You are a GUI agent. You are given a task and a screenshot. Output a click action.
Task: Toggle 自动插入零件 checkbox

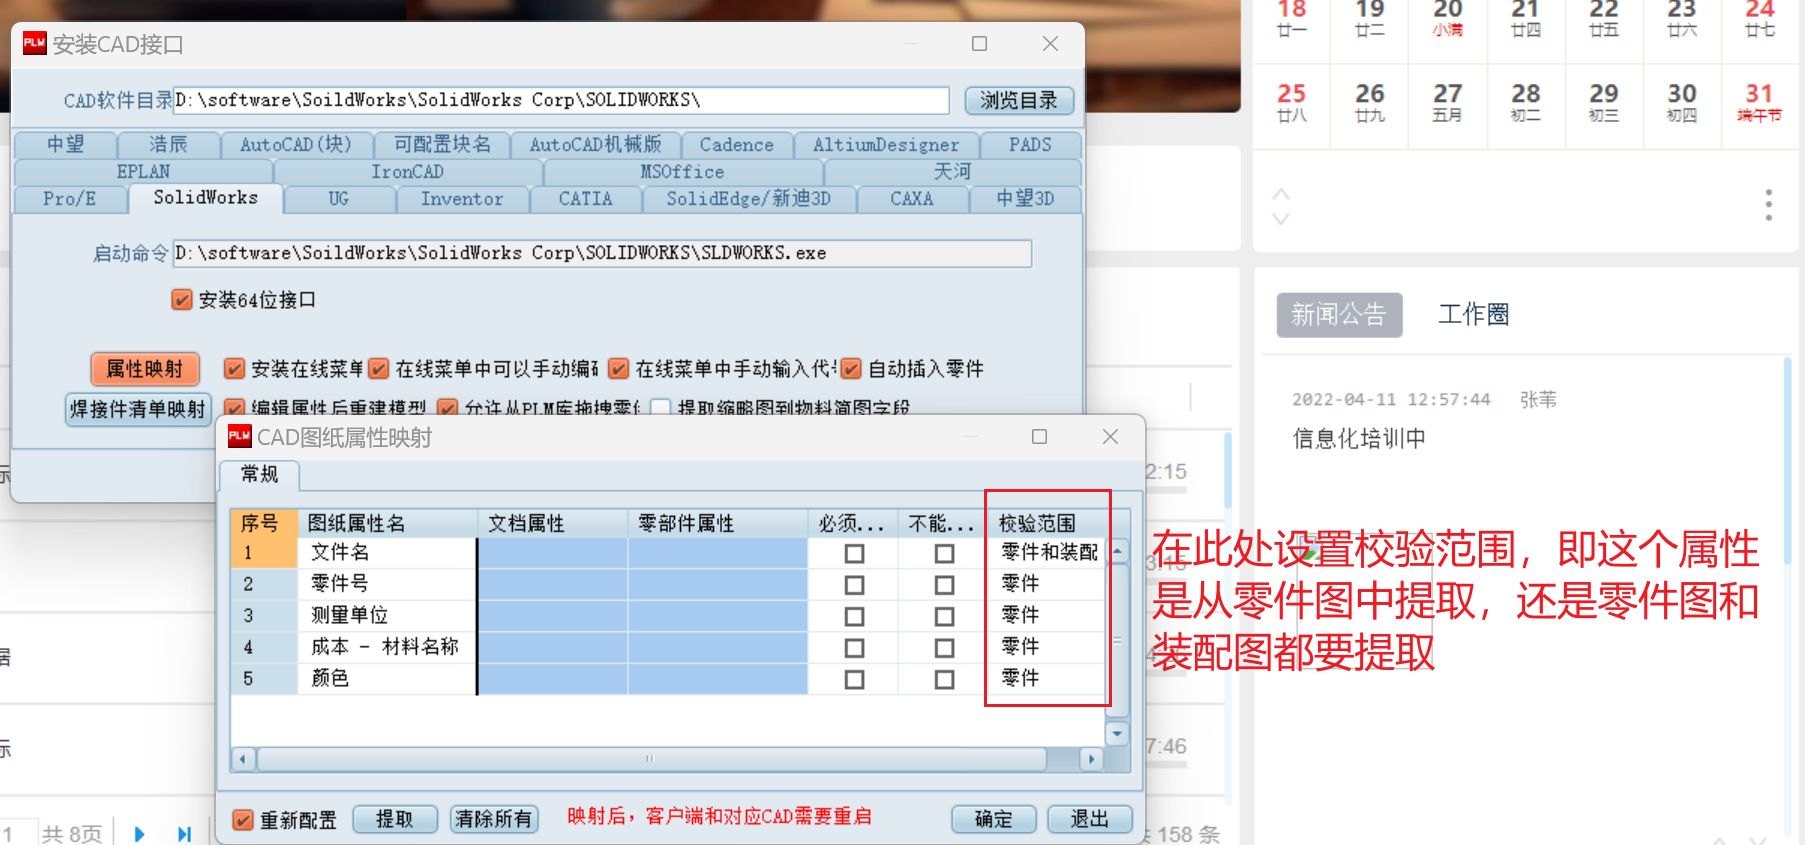tap(851, 369)
